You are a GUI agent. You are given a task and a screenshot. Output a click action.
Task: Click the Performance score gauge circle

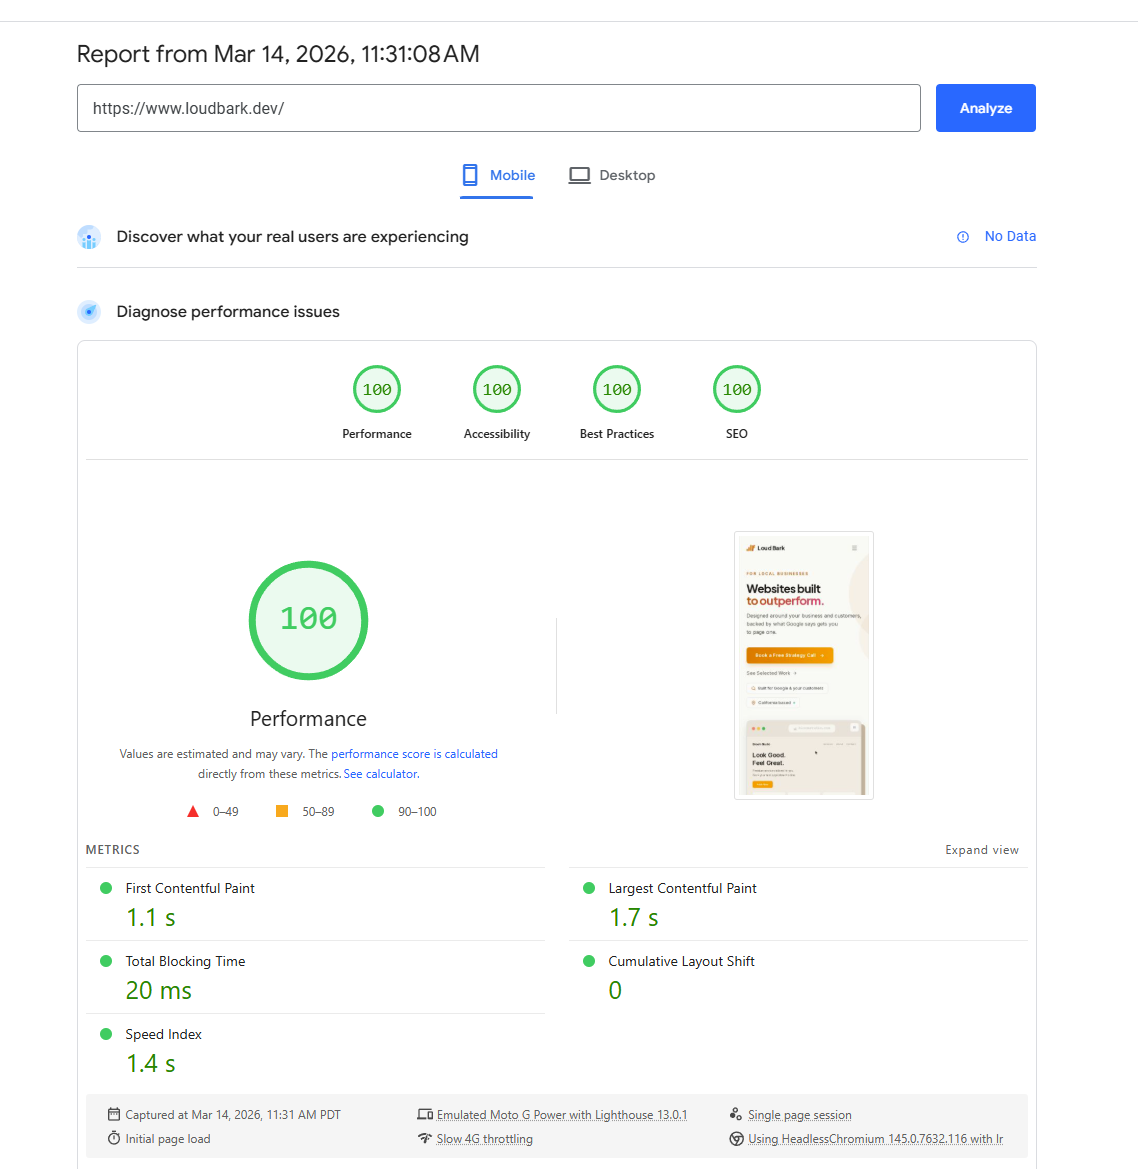pyautogui.click(x=308, y=620)
